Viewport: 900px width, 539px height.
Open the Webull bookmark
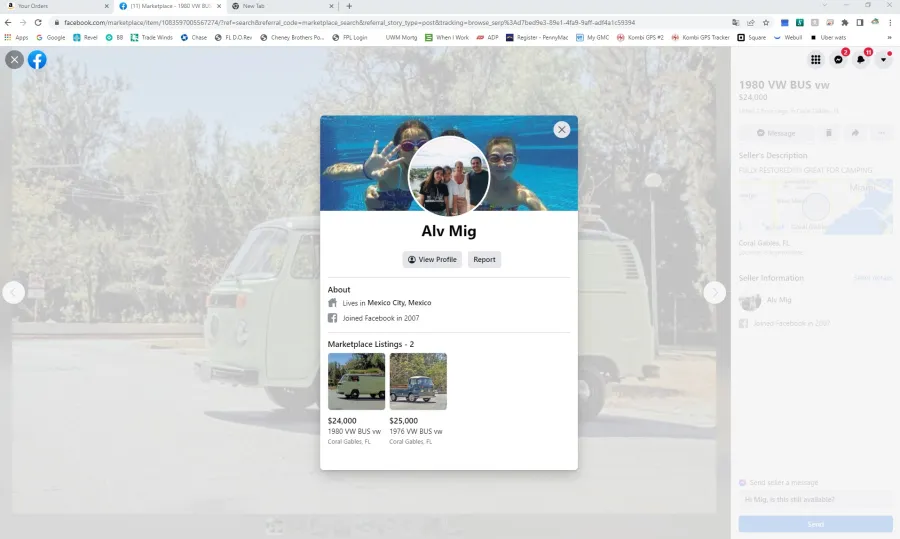[788, 37]
